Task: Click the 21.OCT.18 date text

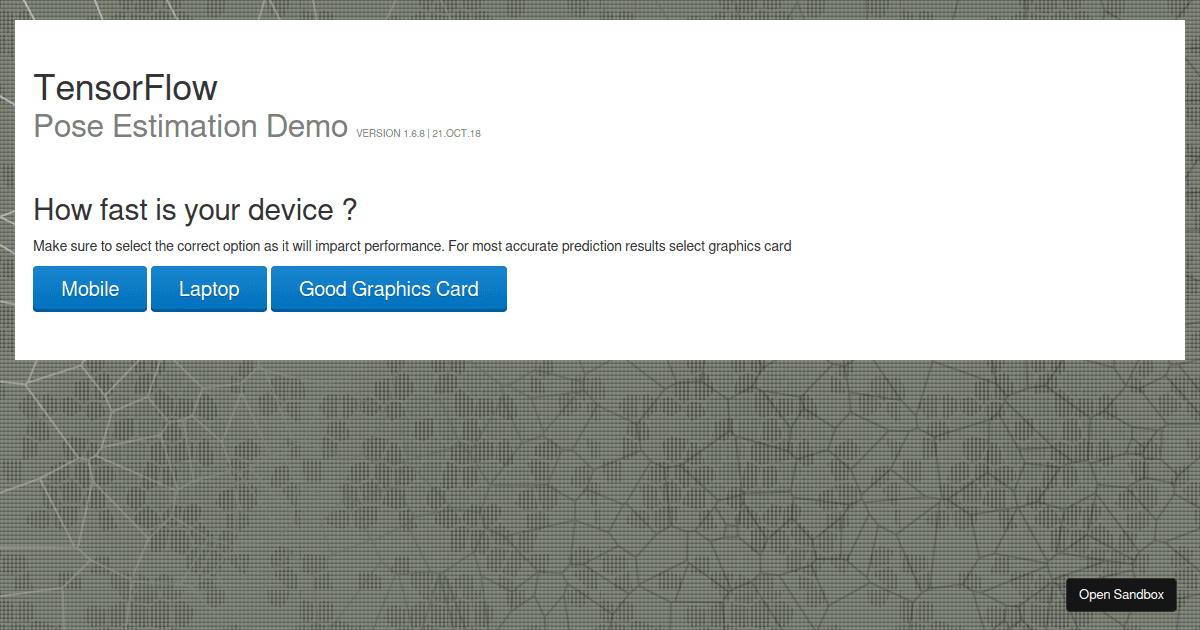Action: coord(456,134)
